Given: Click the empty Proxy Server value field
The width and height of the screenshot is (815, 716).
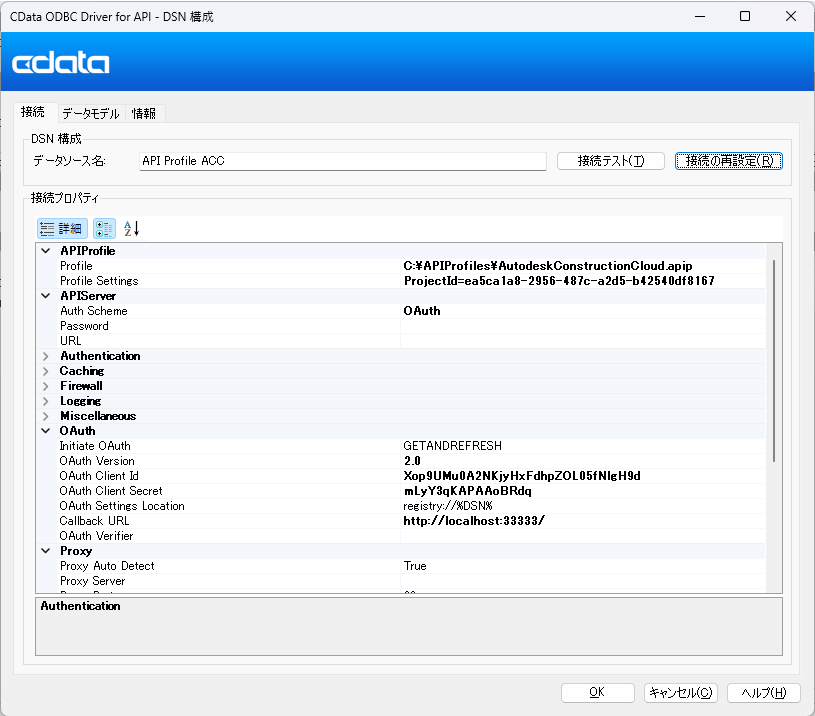Looking at the screenshot, I should click(583, 581).
